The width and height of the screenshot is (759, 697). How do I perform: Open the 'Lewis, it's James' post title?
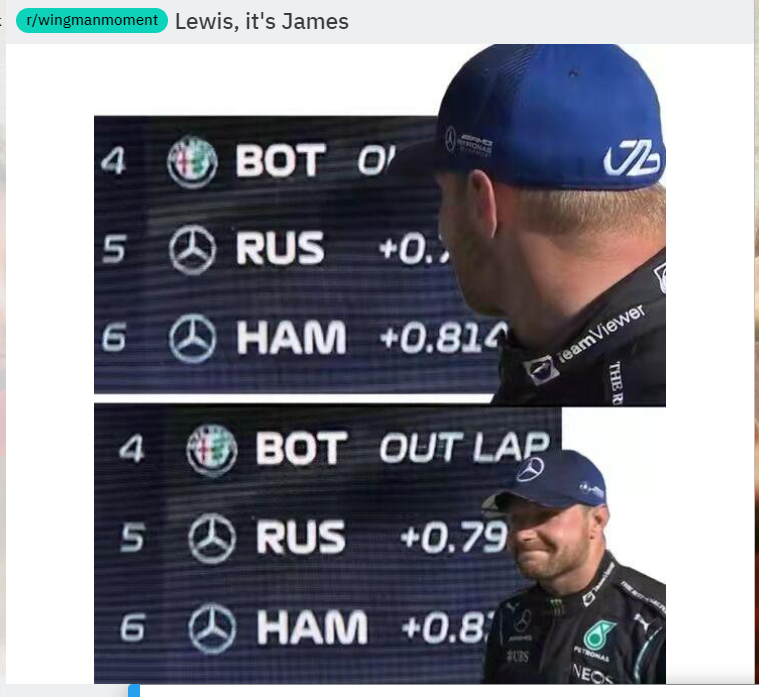[261, 22]
